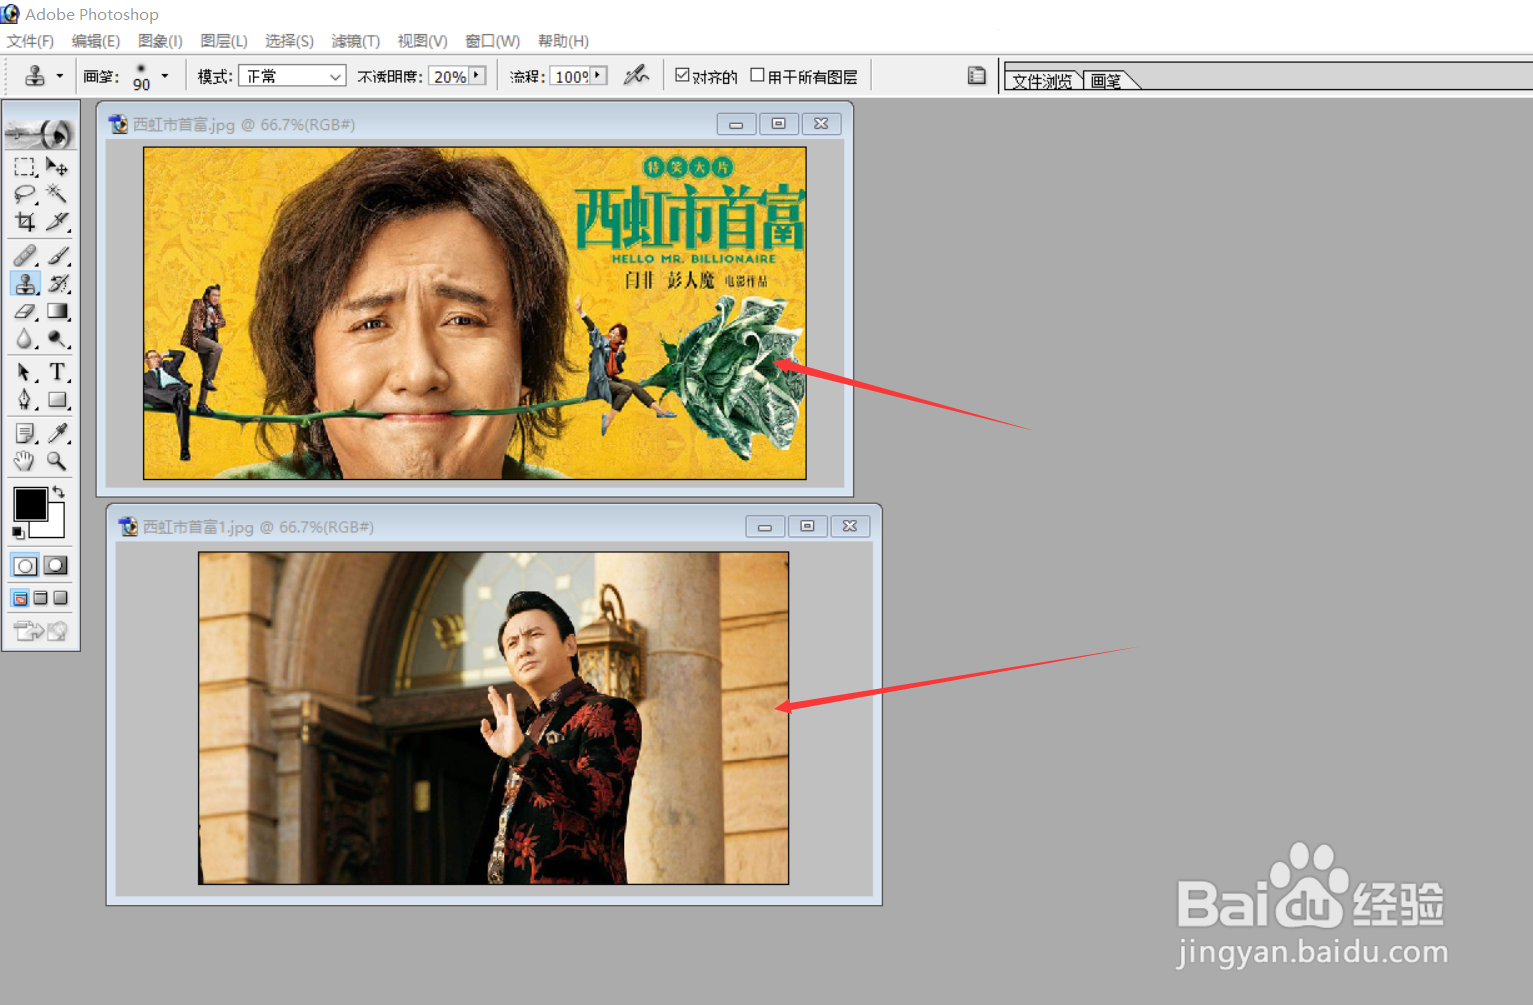Image resolution: width=1533 pixels, height=1005 pixels.
Task: Open the 模式 blending mode dropdown
Action: 292,76
